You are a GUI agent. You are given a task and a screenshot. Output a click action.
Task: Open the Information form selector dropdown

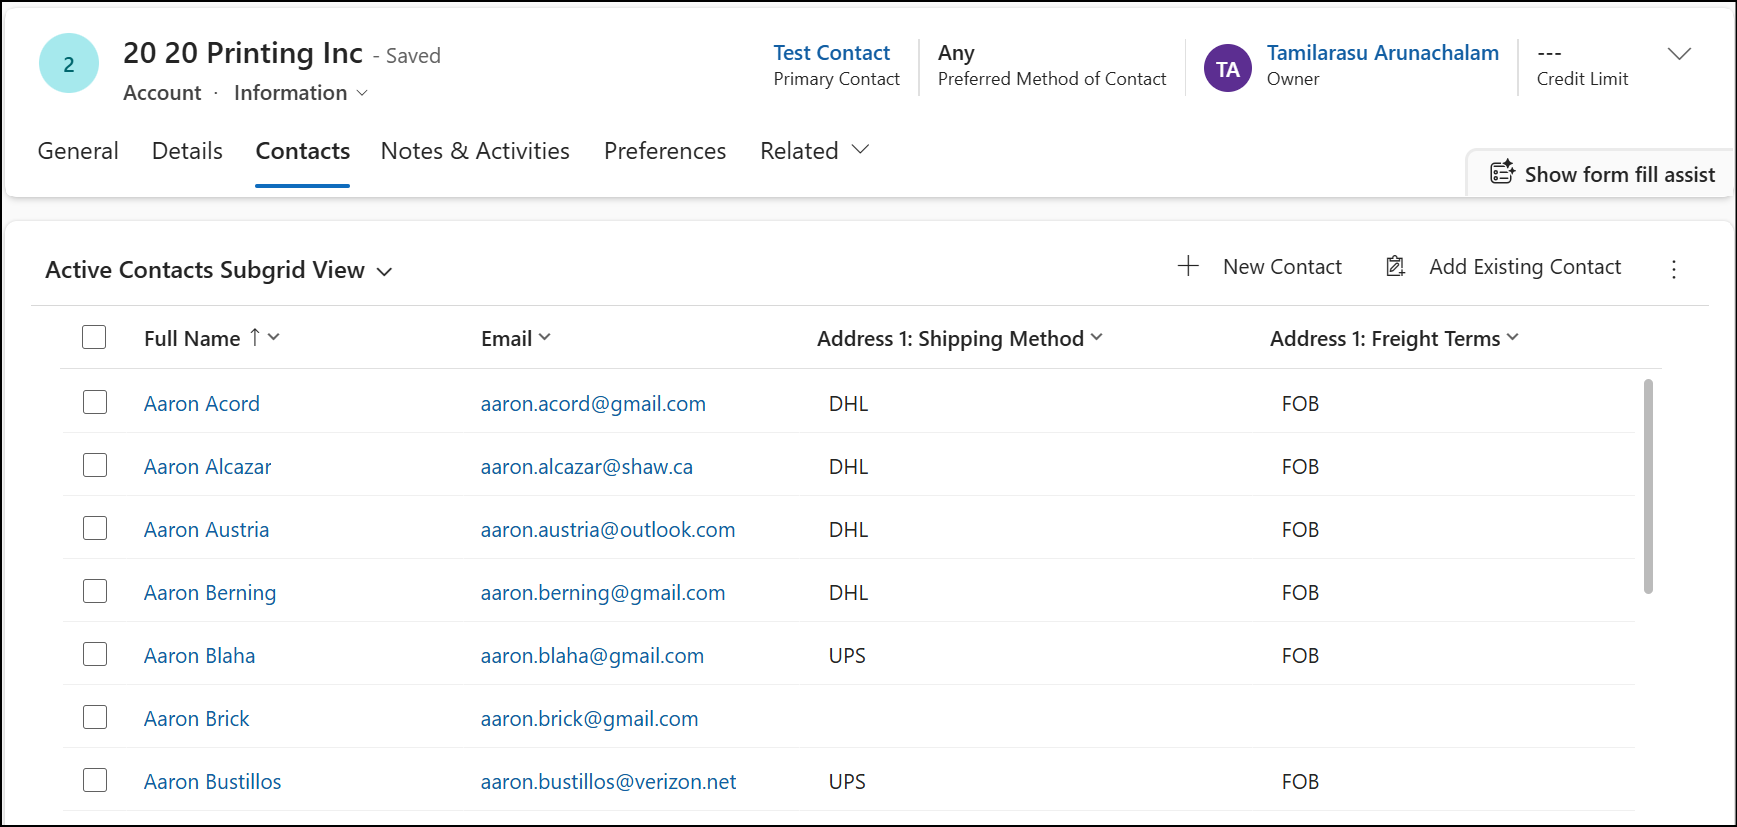click(x=301, y=93)
